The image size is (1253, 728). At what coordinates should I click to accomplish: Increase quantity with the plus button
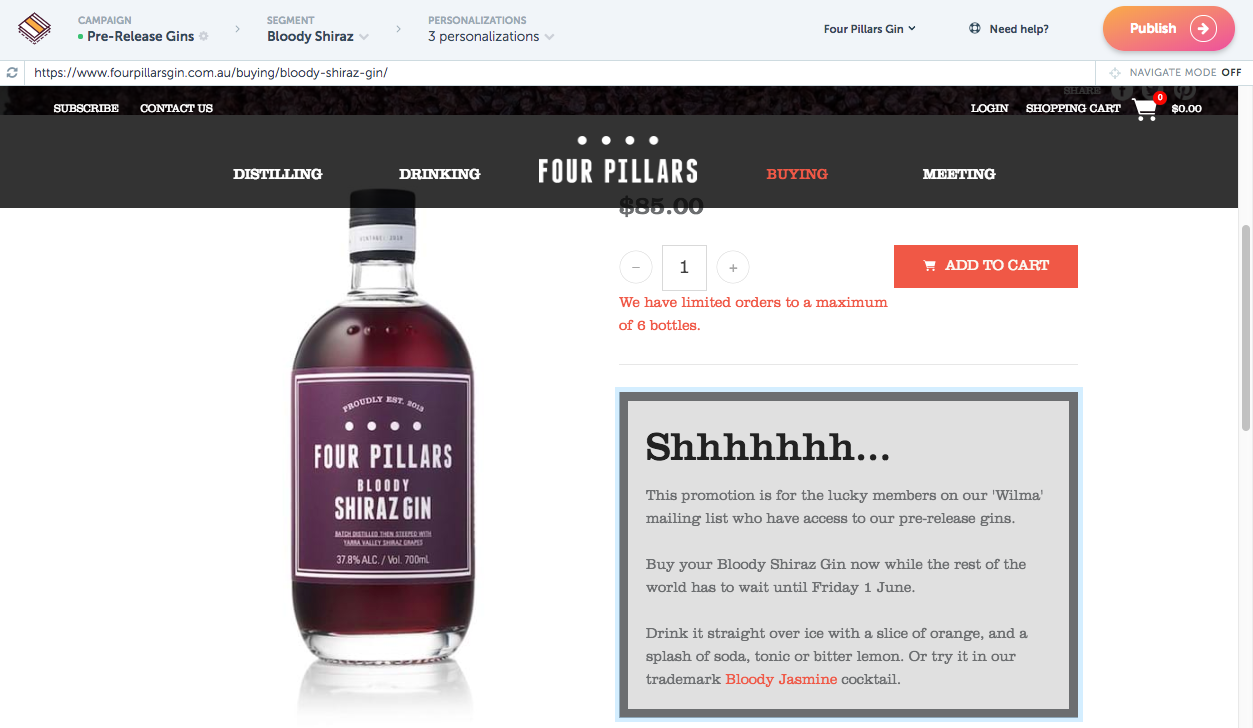pos(733,268)
